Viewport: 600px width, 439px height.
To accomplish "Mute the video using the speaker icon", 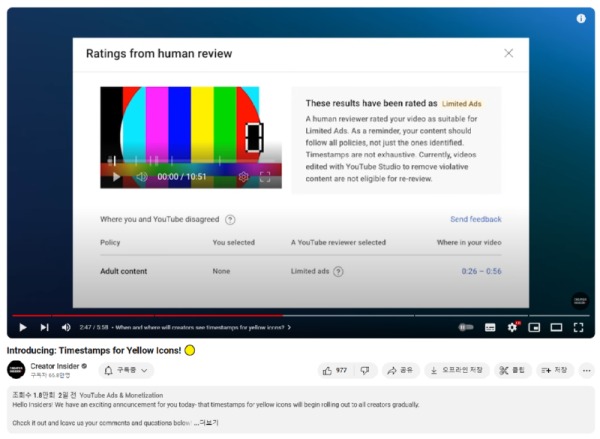I will point(66,327).
